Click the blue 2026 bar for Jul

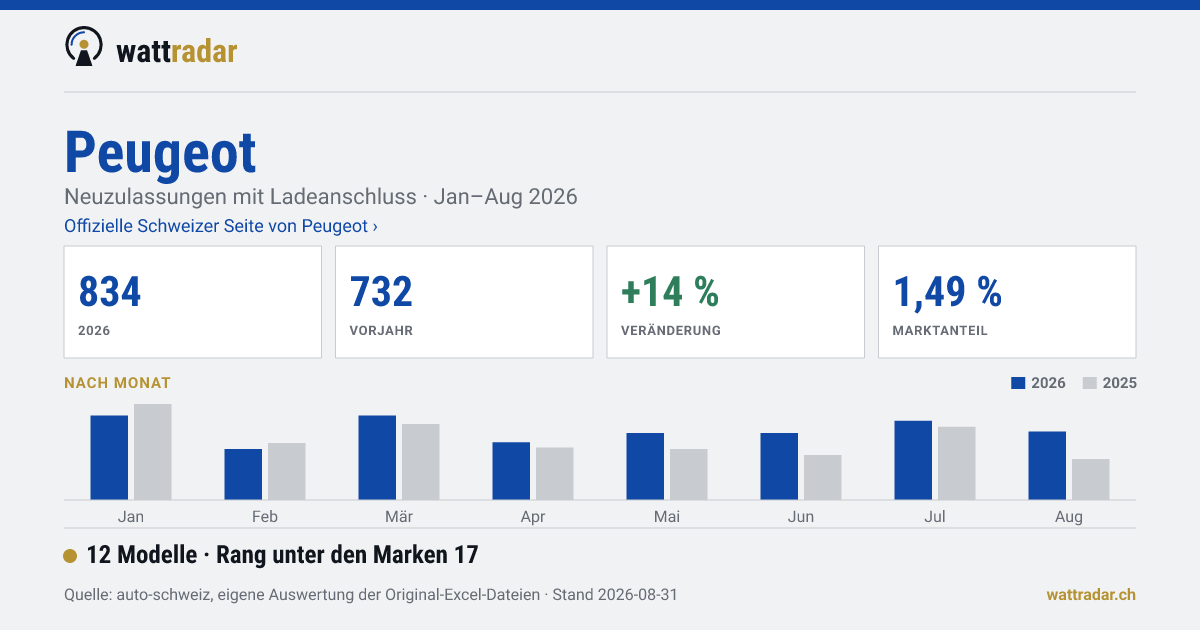coord(913,460)
